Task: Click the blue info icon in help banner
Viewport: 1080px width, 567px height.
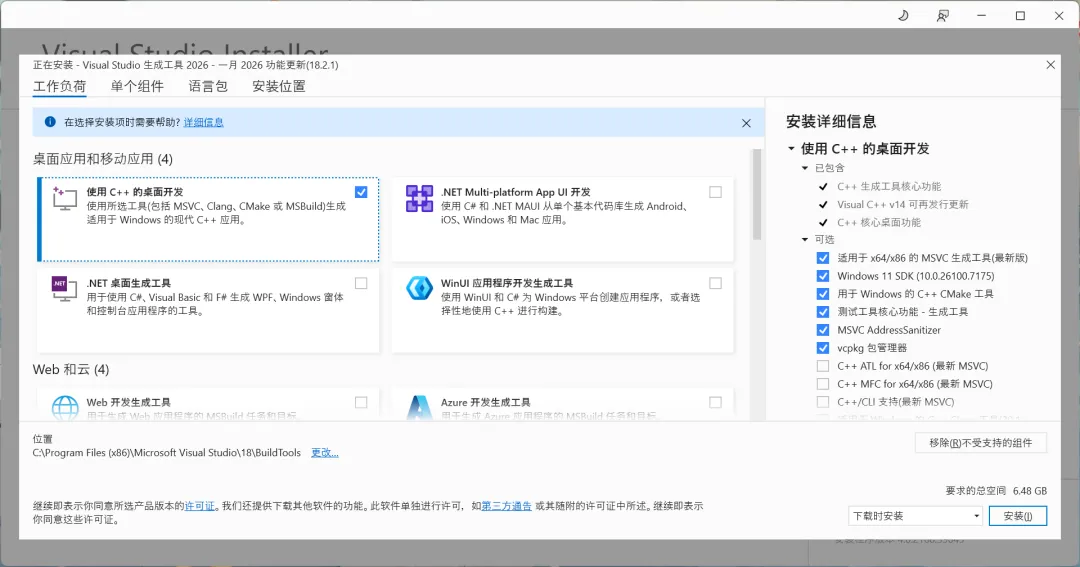Action: (50, 122)
